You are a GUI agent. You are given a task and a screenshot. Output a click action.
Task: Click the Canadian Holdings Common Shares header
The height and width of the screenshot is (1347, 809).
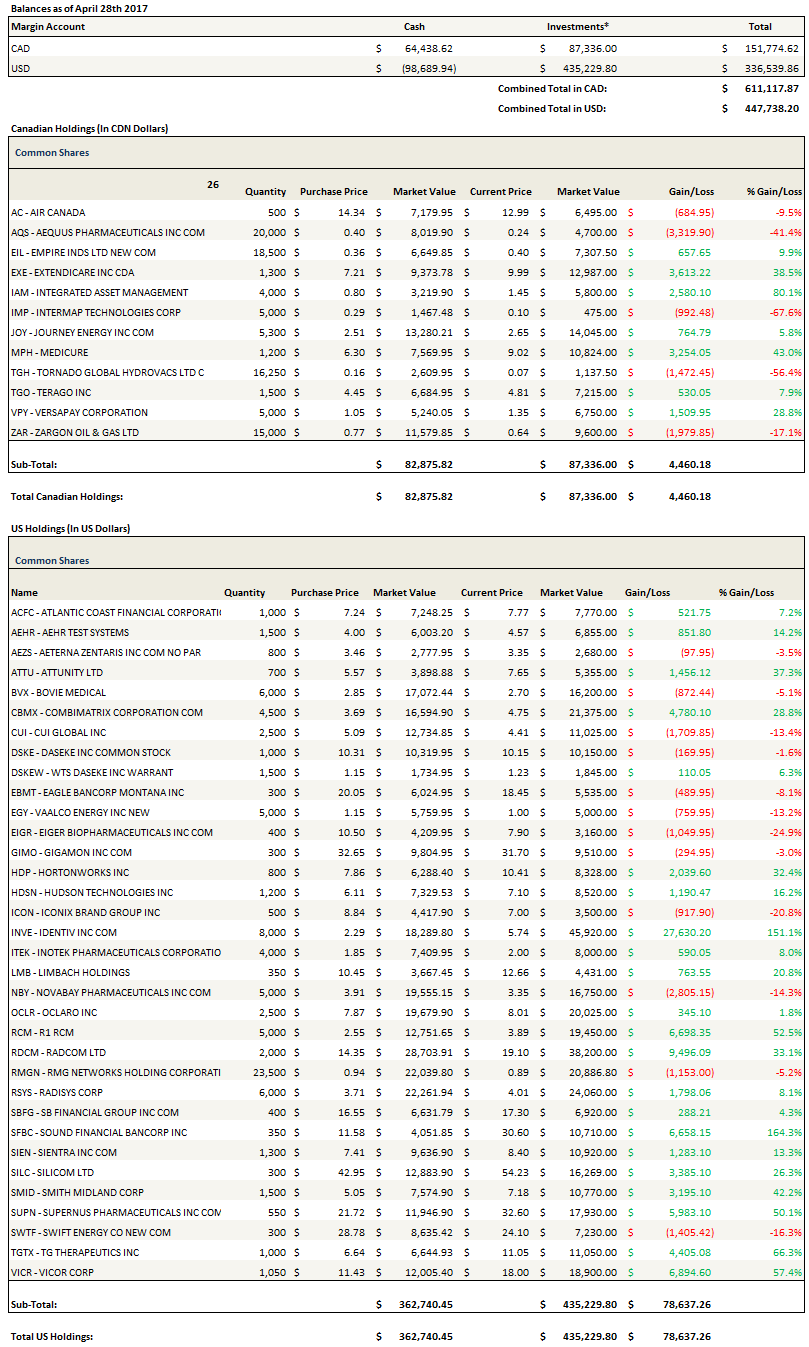click(52, 153)
